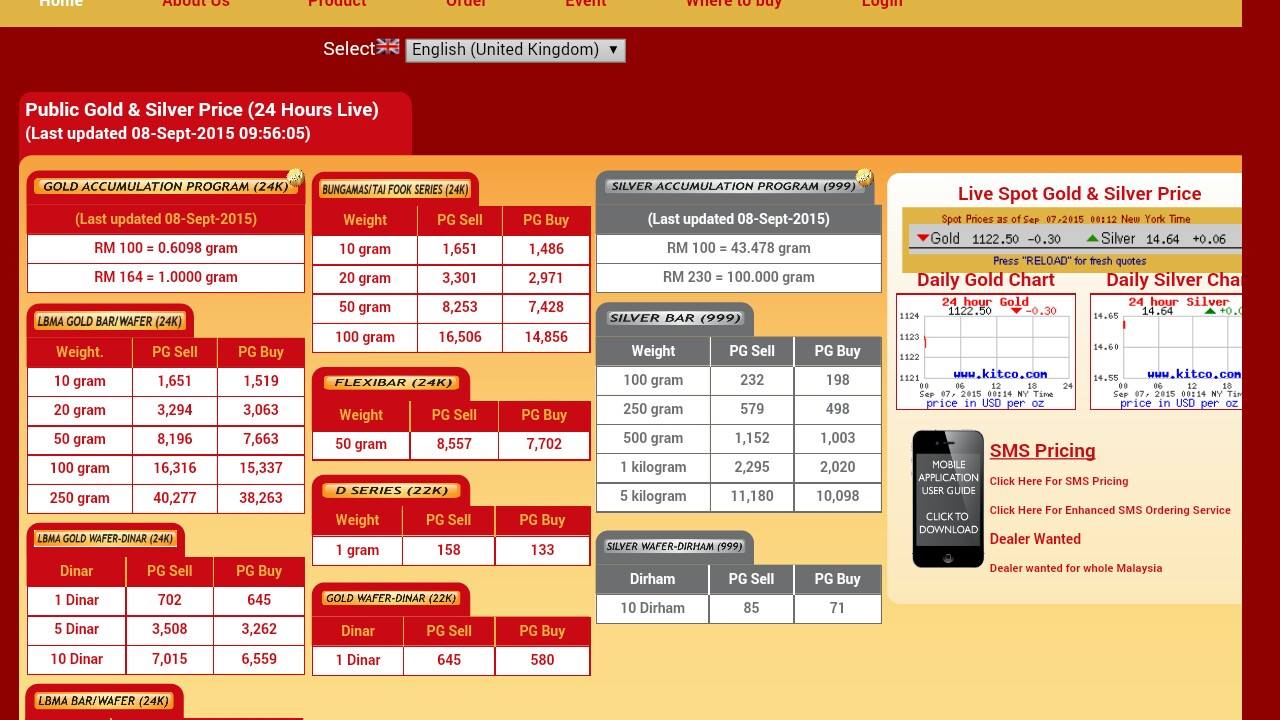This screenshot has width=1280, height=720.
Task: Click the green up arrow beside Silver spot price
Action: (x=1093, y=238)
